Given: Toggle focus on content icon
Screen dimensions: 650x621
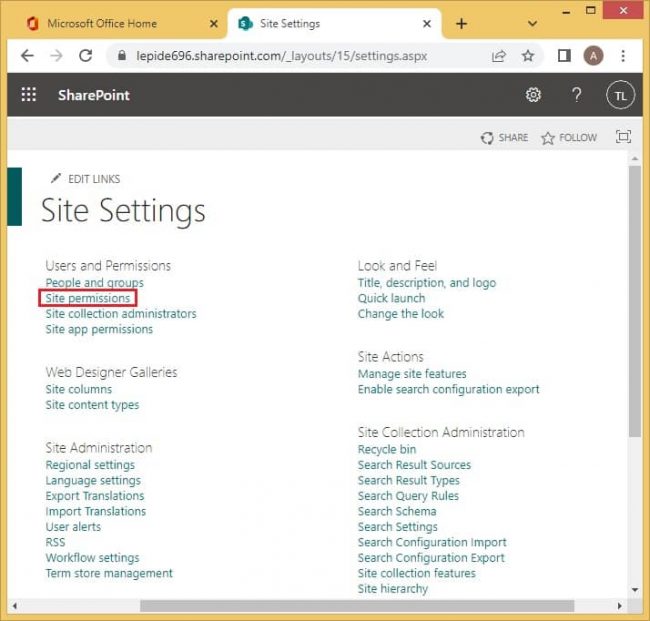Looking at the screenshot, I should tap(623, 138).
